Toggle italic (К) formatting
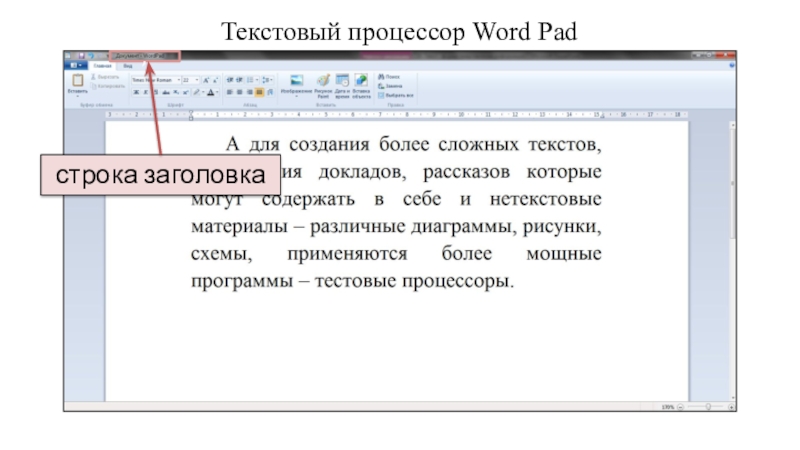 pyautogui.click(x=146, y=92)
